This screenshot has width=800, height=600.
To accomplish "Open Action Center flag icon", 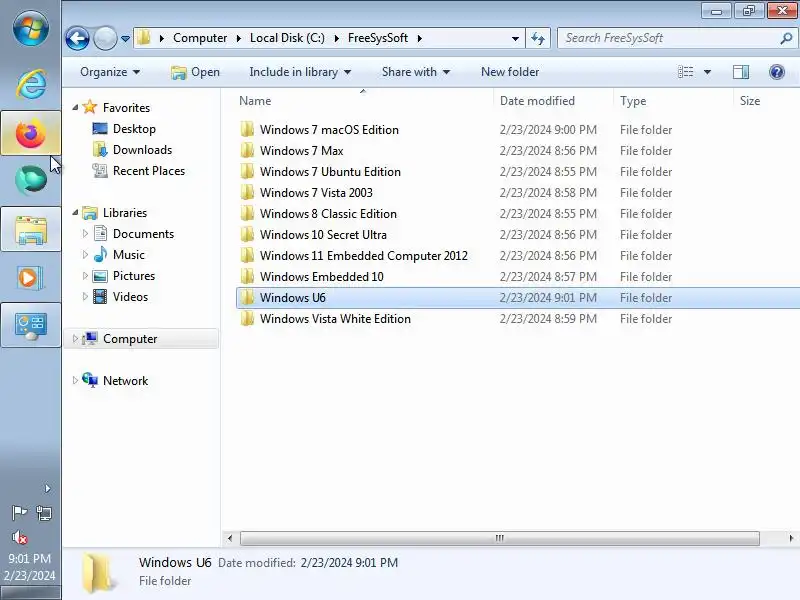I will (x=19, y=512).
